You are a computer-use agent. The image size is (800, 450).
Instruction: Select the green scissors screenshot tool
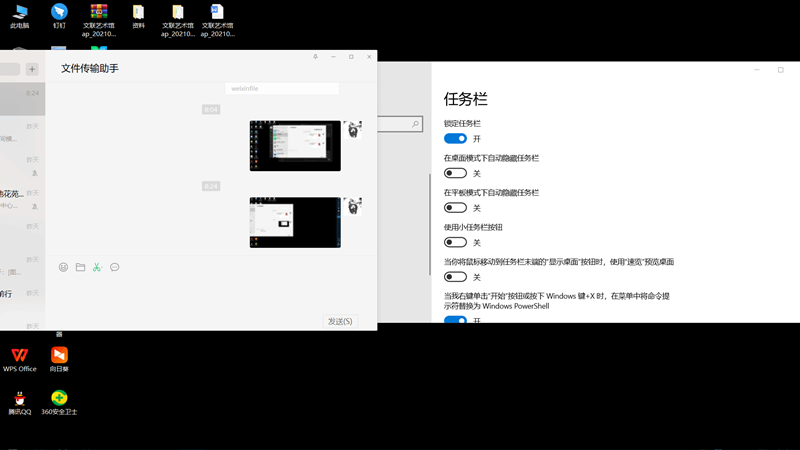(97, 267)
